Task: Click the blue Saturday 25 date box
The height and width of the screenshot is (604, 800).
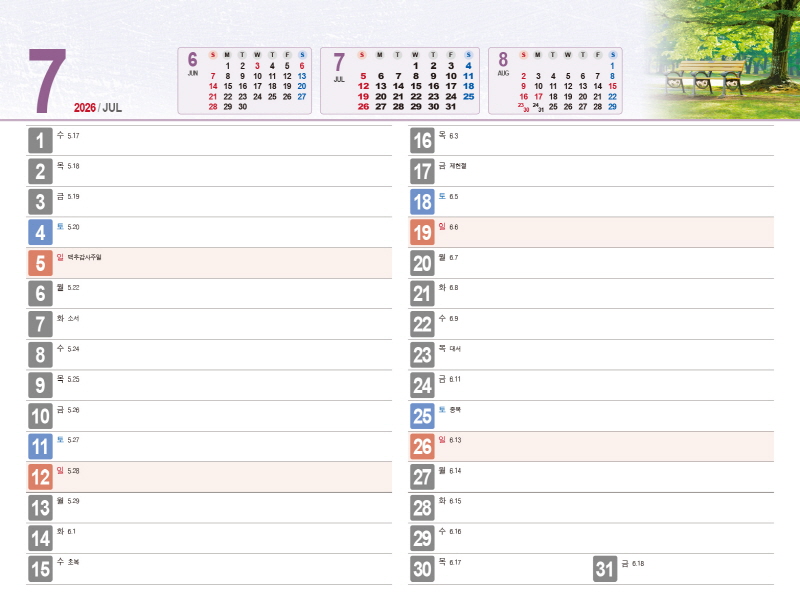Action: [422, 416]
